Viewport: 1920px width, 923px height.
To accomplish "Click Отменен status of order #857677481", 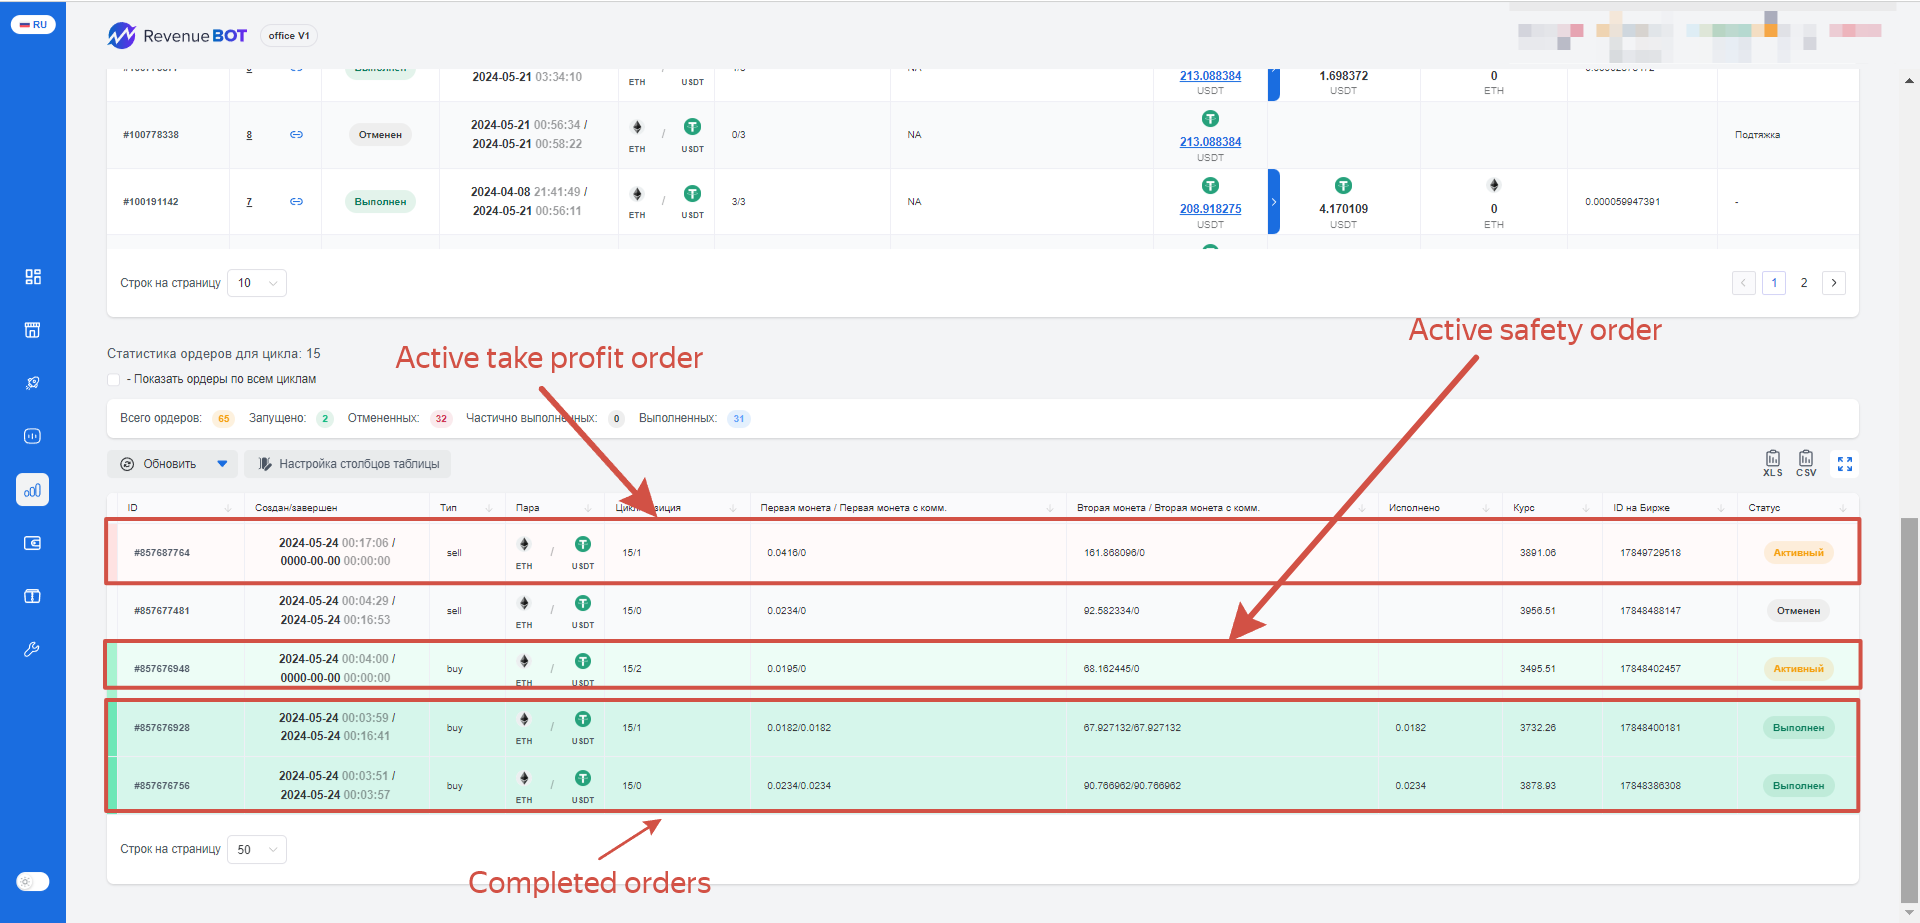I will pos(1798,610).
